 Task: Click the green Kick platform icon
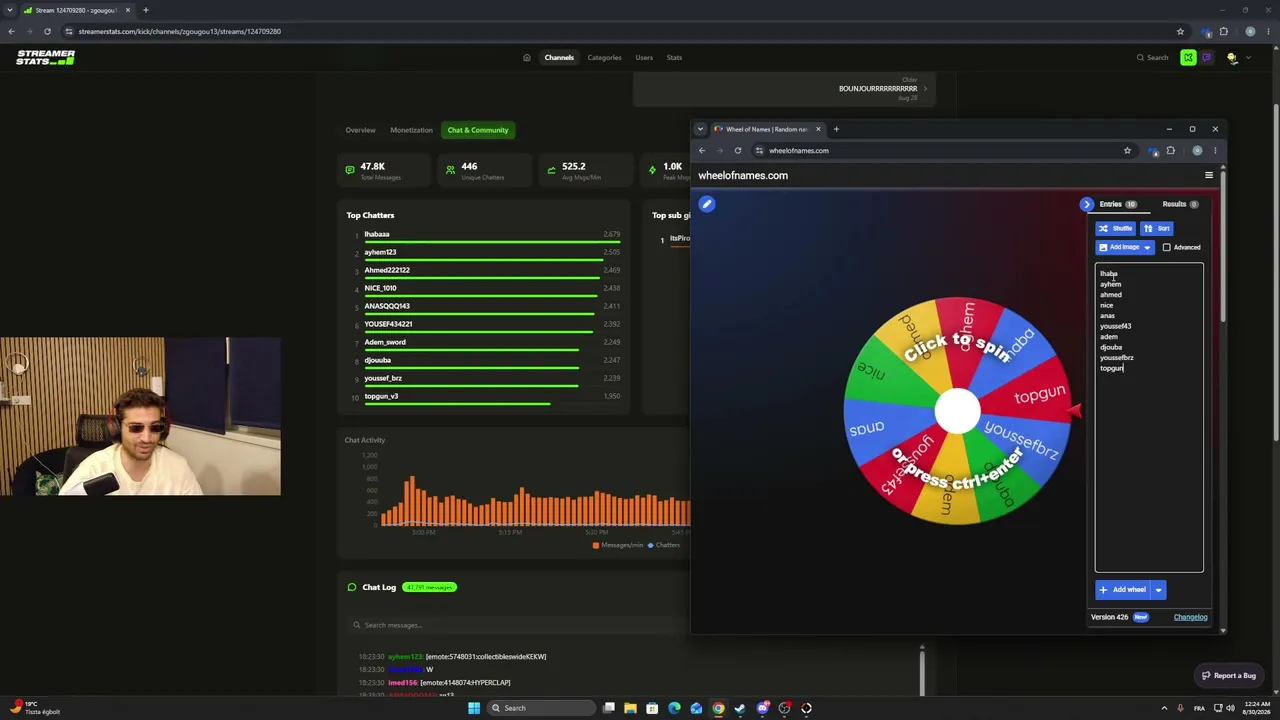click(x=1188, y=58)
